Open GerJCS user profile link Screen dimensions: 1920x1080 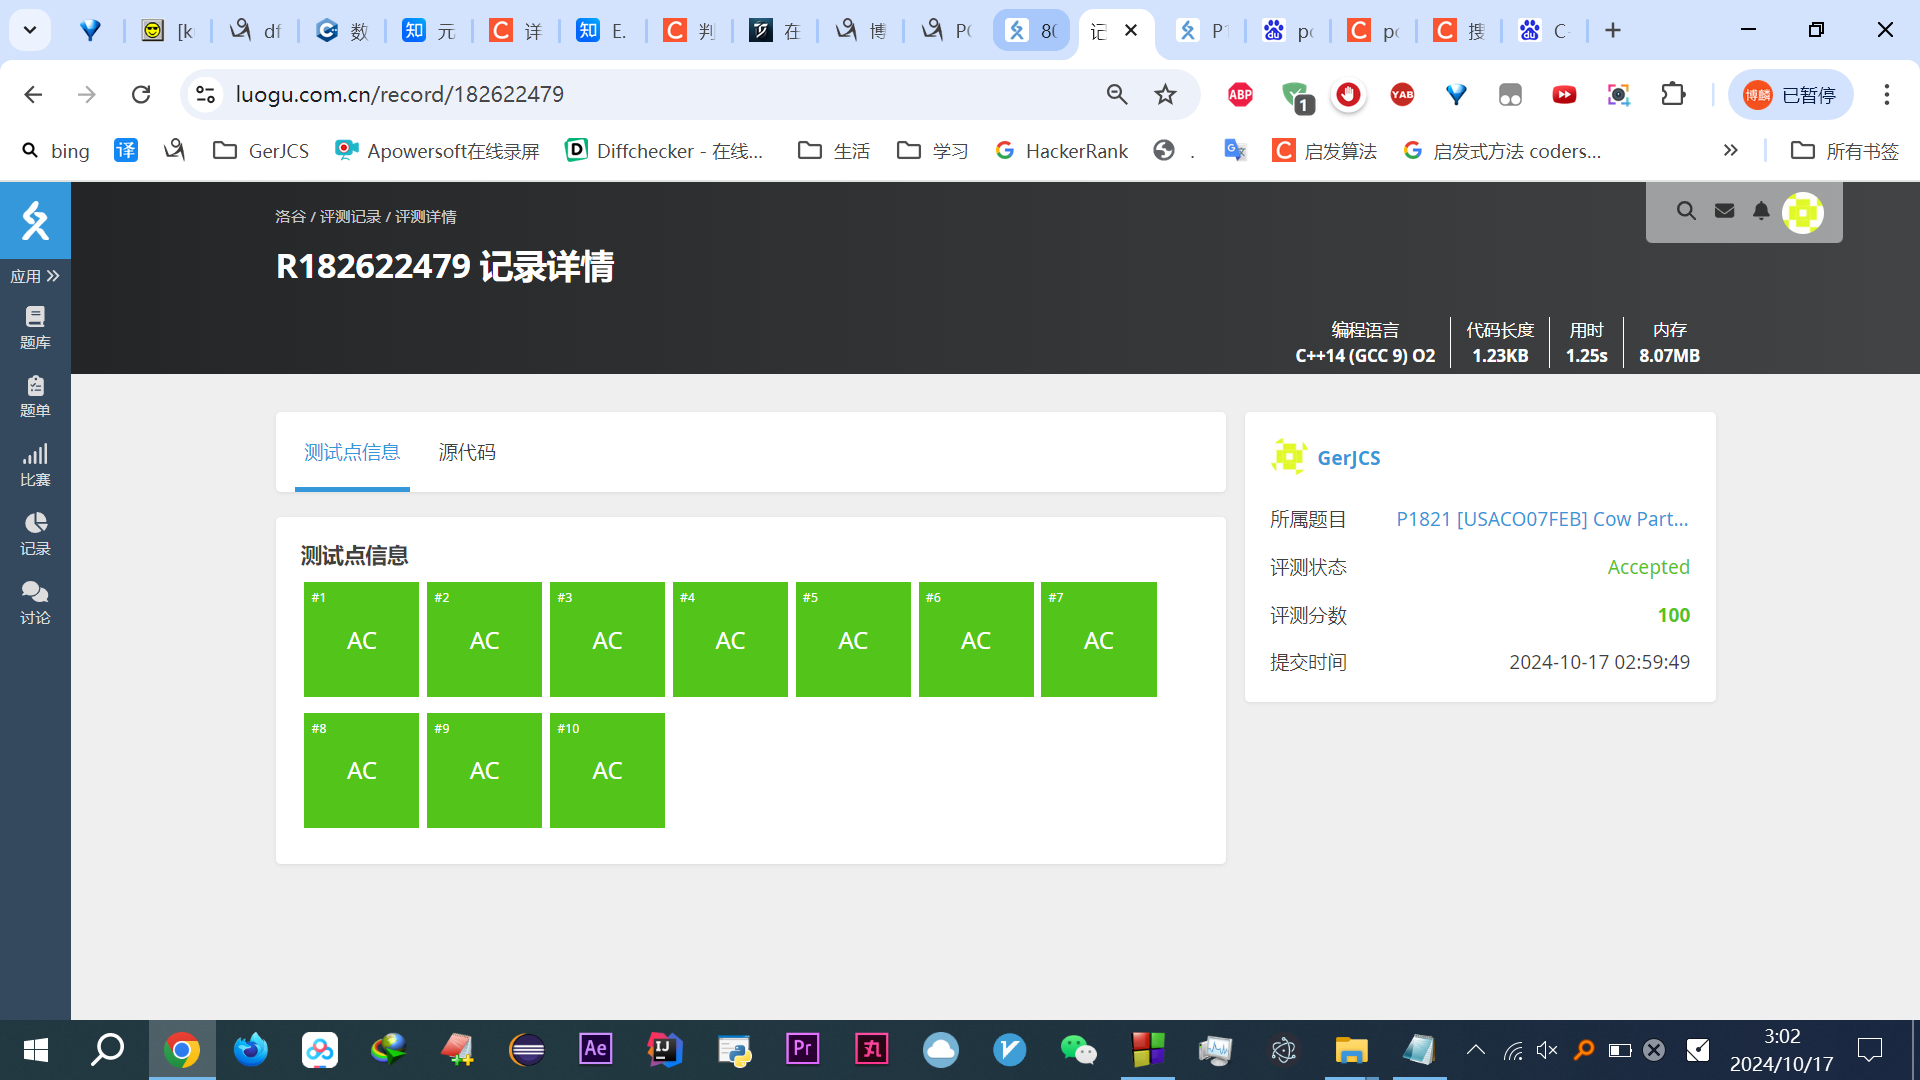[1348, 458]
